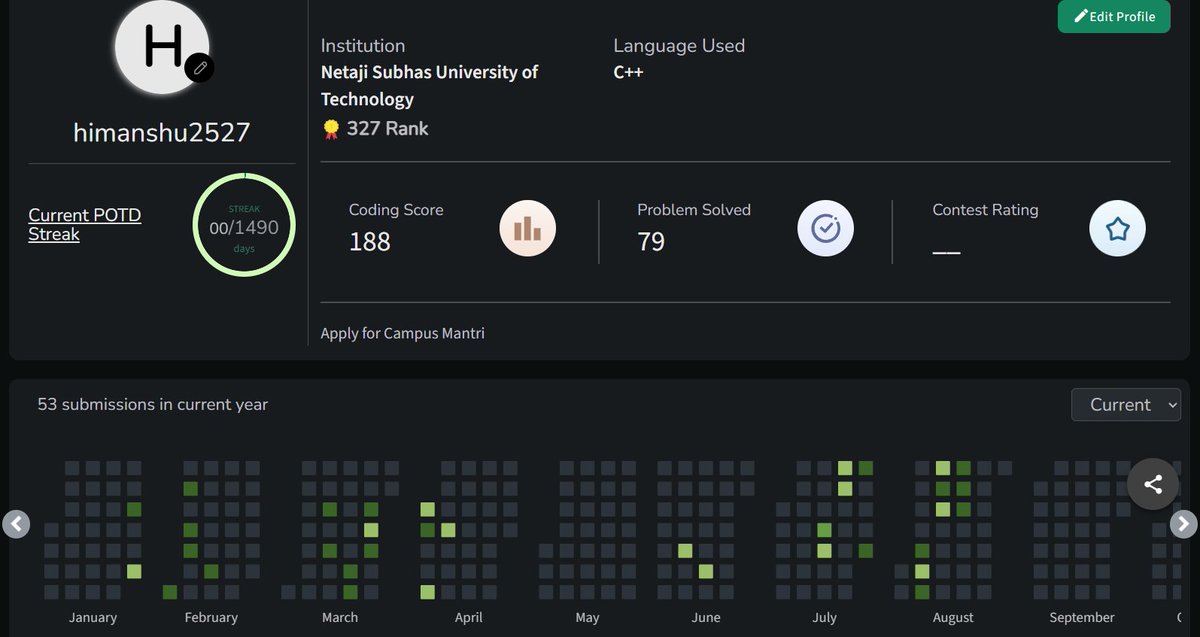The width and height of the screenshot is (1200, 637).
Task: Open the Current POTD Streak link
Action: (x=84, y=224)
